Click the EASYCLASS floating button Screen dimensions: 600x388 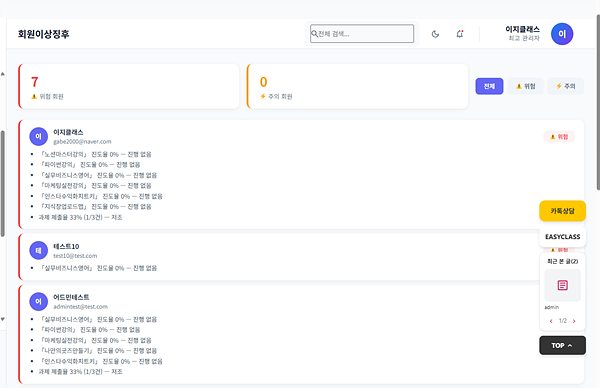coord(562,237)
